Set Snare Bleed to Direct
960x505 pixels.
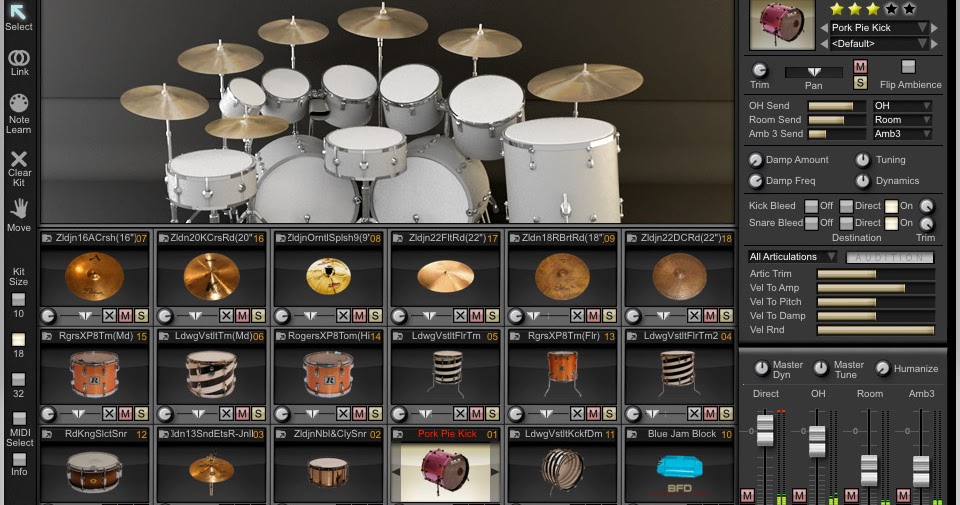[846, 223]
